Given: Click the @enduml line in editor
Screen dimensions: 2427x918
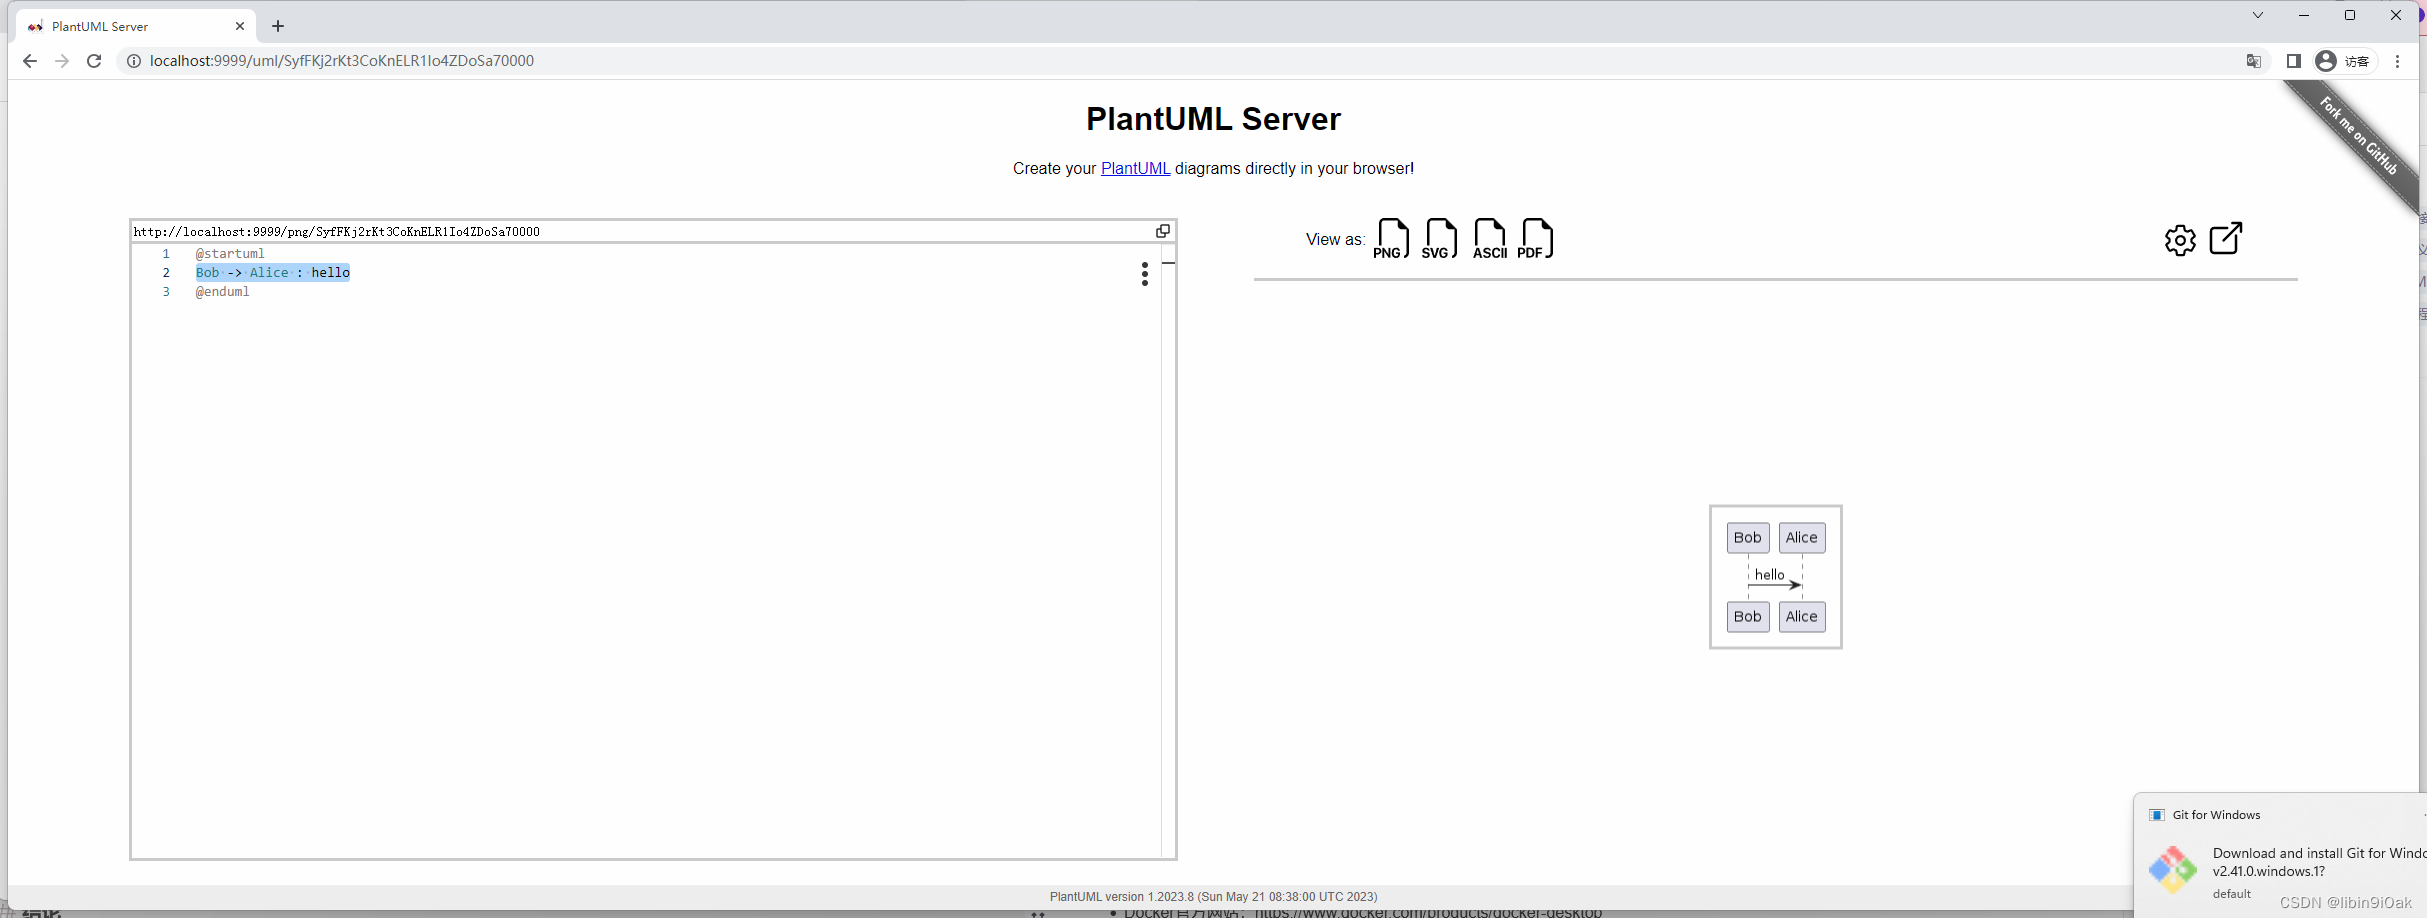Looking at the screenshot, I should pyautogui.click(x=222, y=292).
